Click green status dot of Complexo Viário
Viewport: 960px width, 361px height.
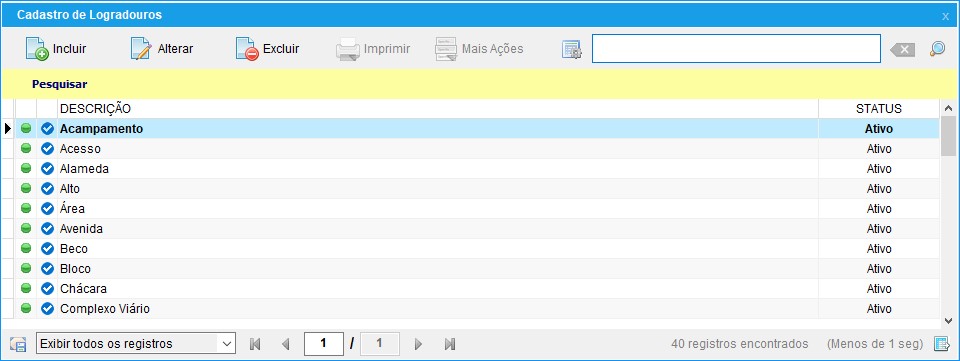(x=26, y=308)
